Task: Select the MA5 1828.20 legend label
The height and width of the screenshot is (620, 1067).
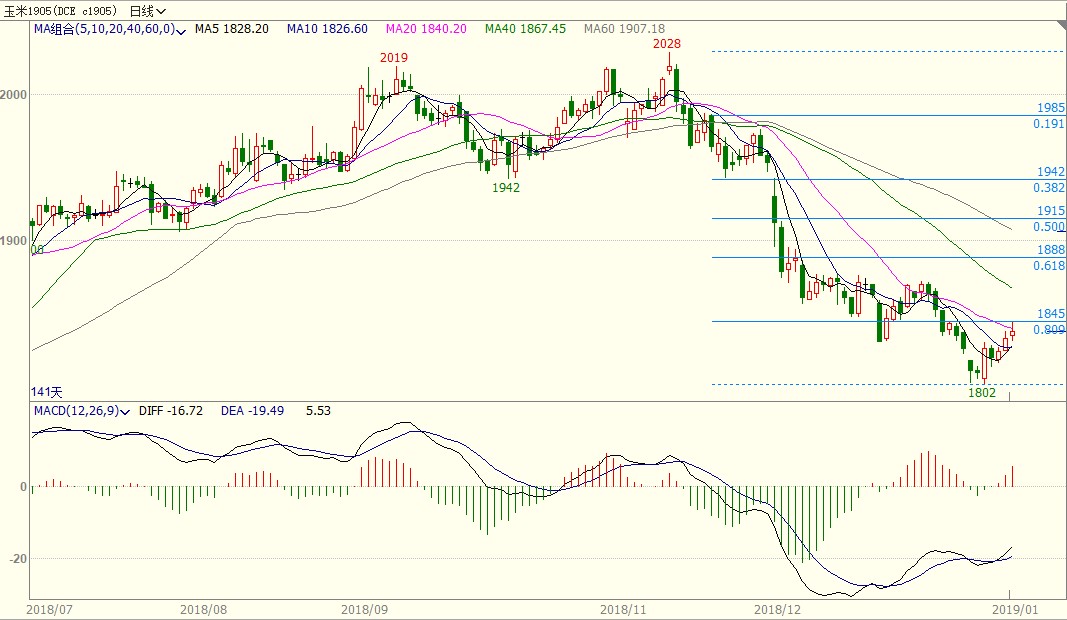Action: click(x=232, y=29)
